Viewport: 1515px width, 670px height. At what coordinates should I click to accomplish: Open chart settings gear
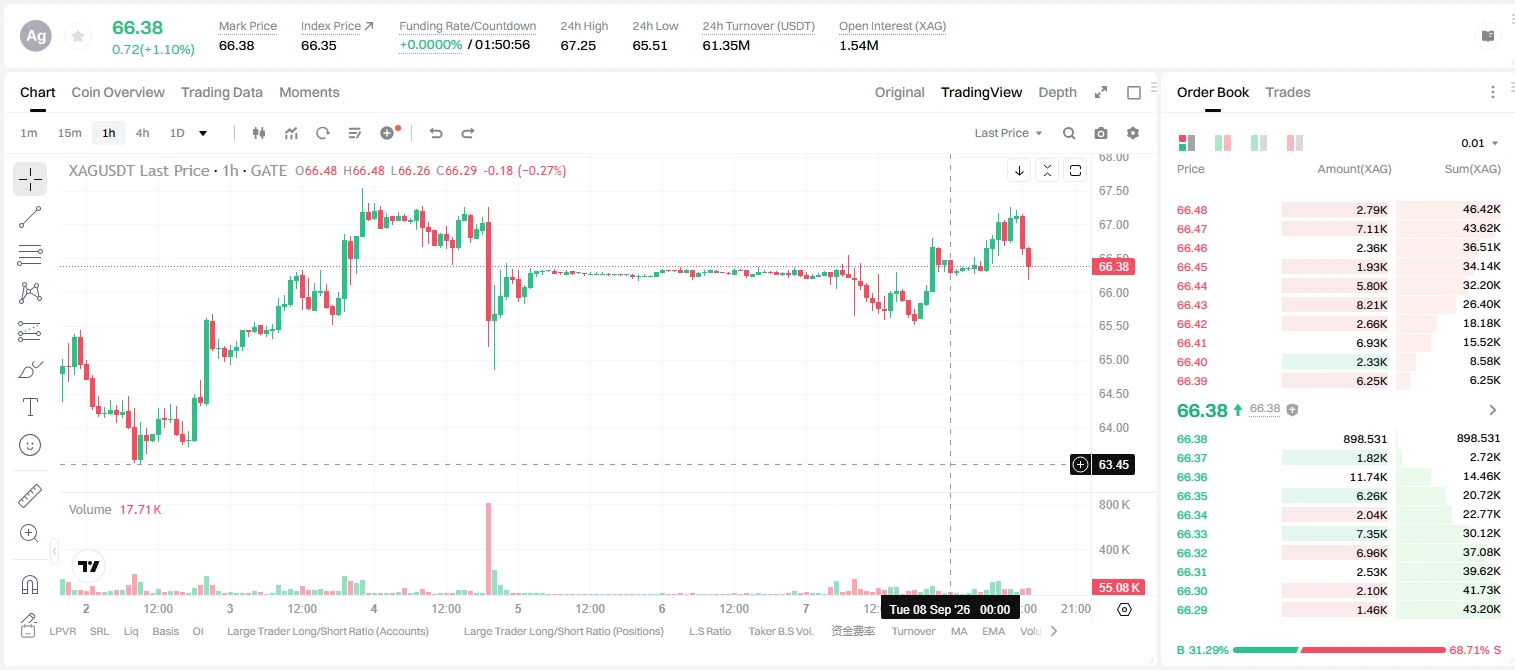[x=1133, y=133]
